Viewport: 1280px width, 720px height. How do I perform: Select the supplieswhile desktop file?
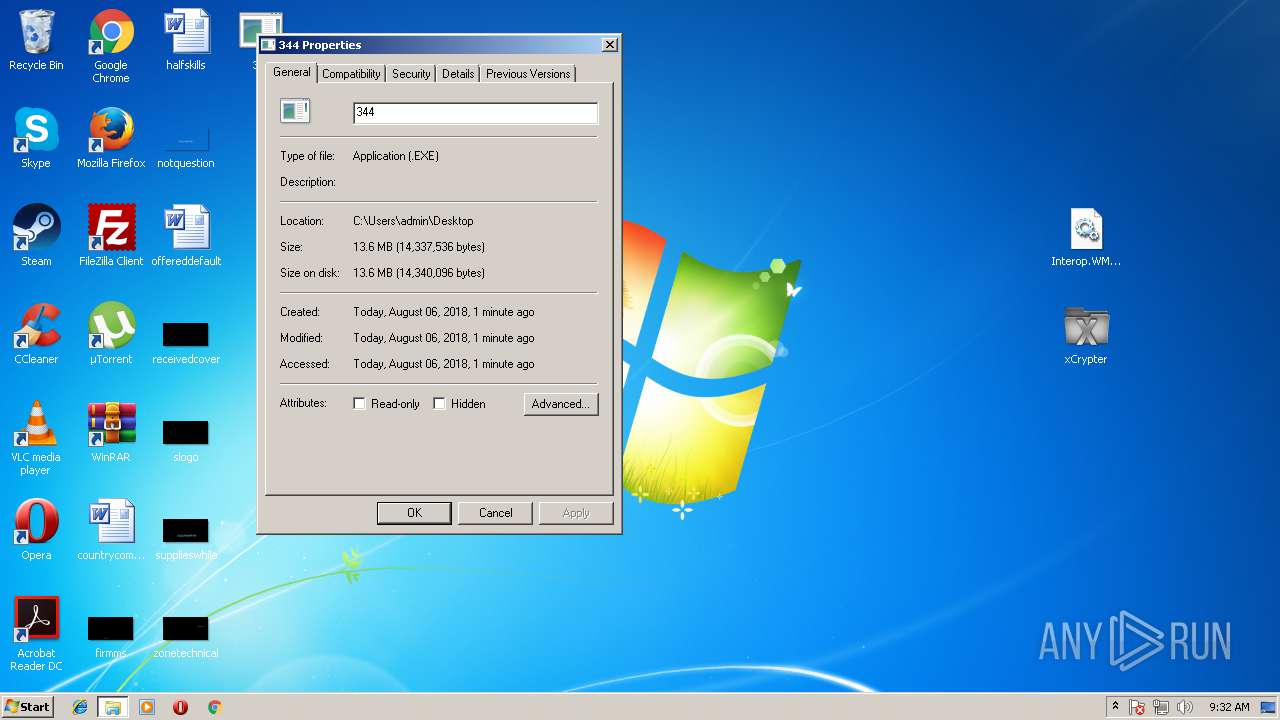(x=186, y=538)
